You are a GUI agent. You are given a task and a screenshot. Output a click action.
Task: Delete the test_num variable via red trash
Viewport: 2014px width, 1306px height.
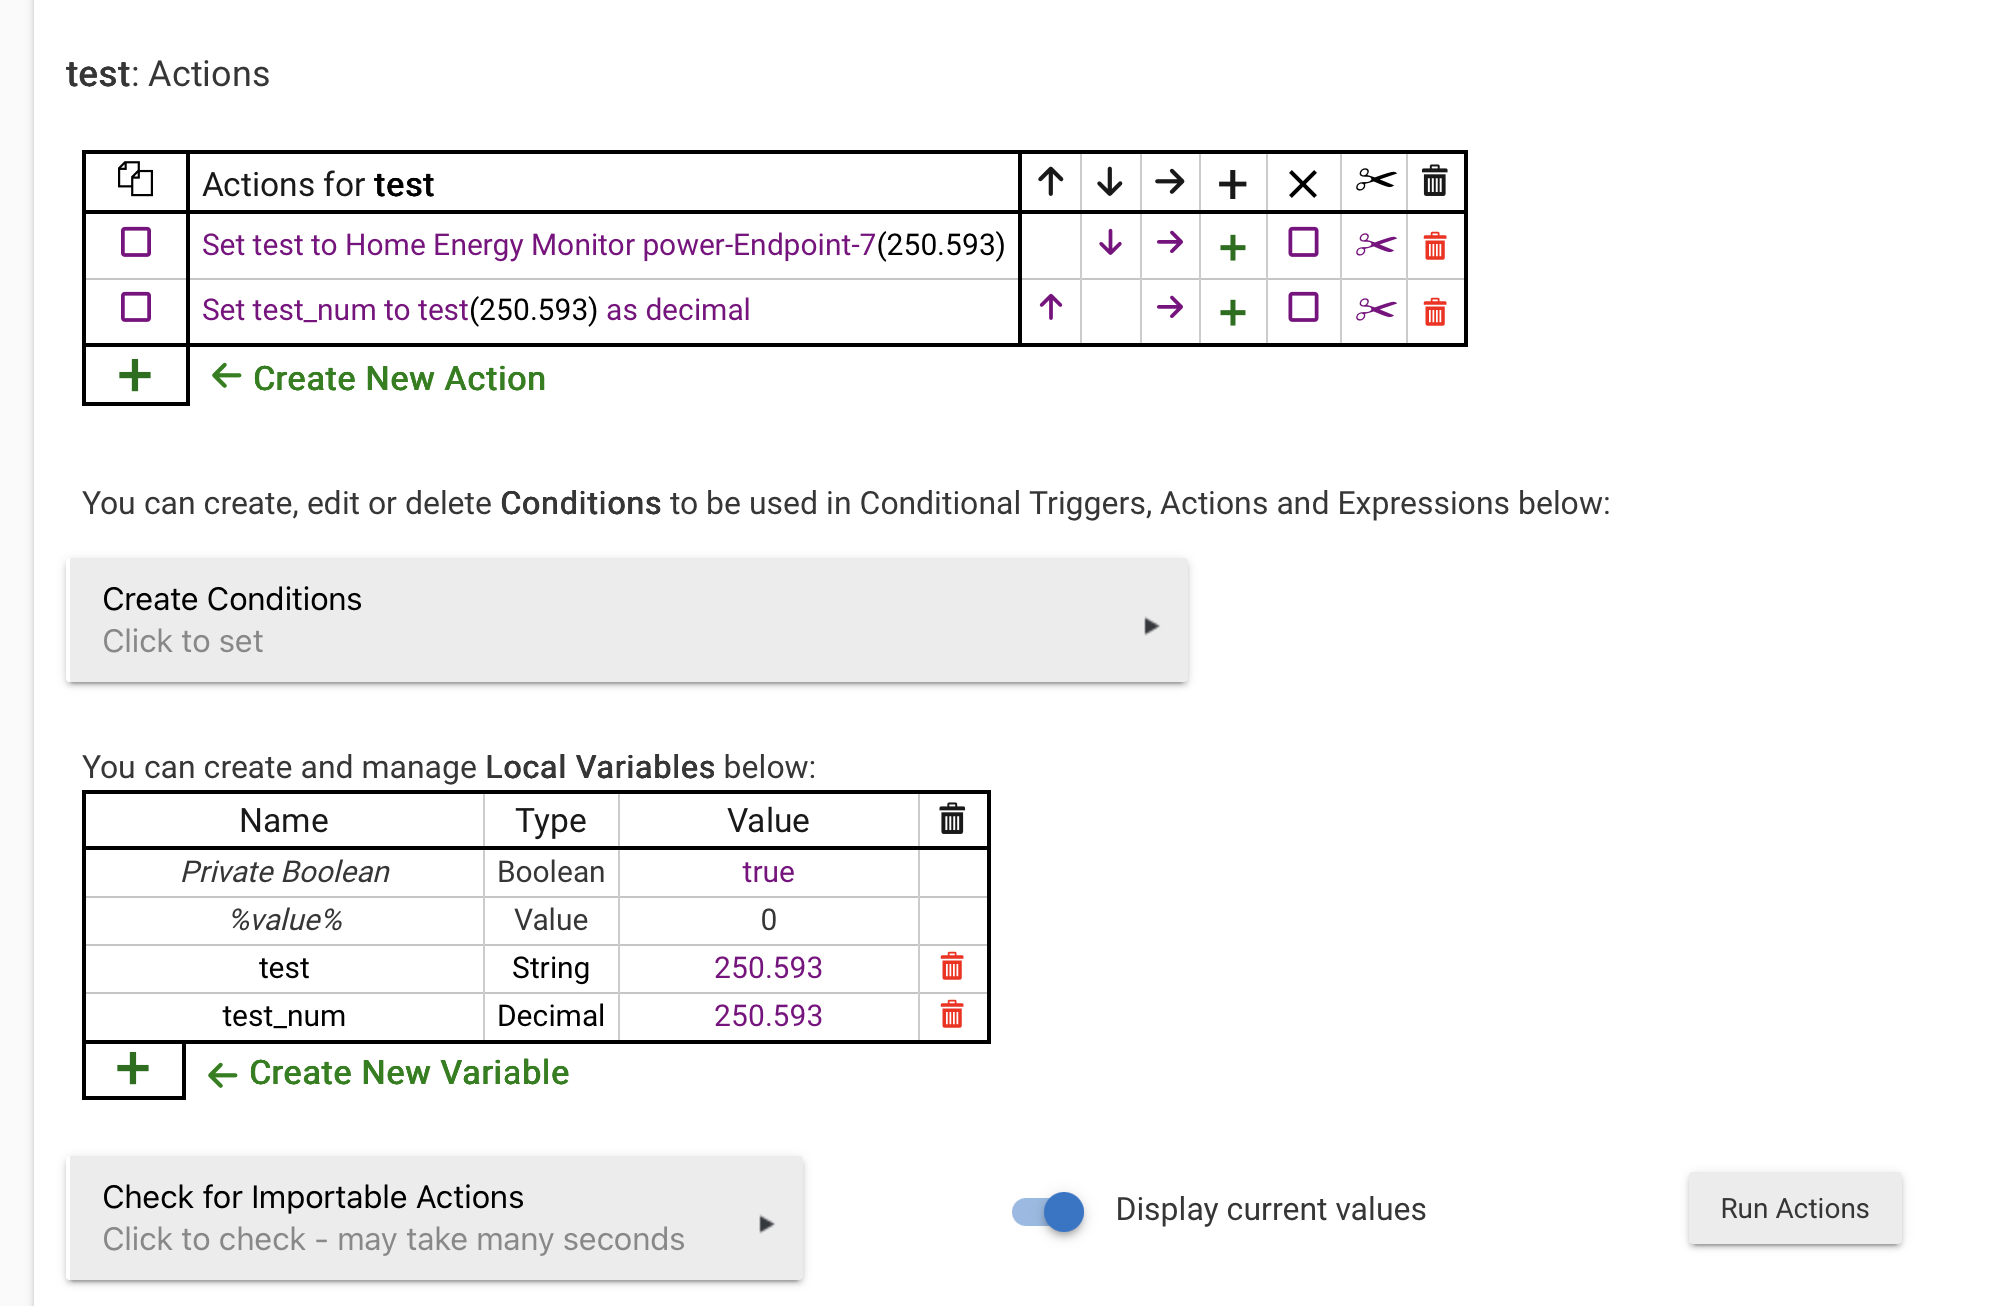(x=952, y=1015)
